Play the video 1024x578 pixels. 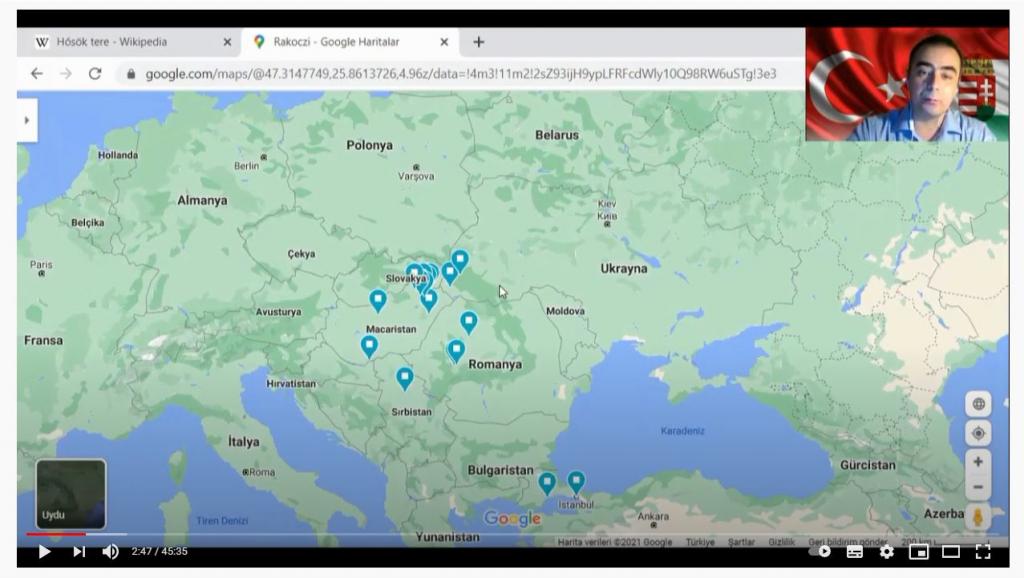click(44, 552)
